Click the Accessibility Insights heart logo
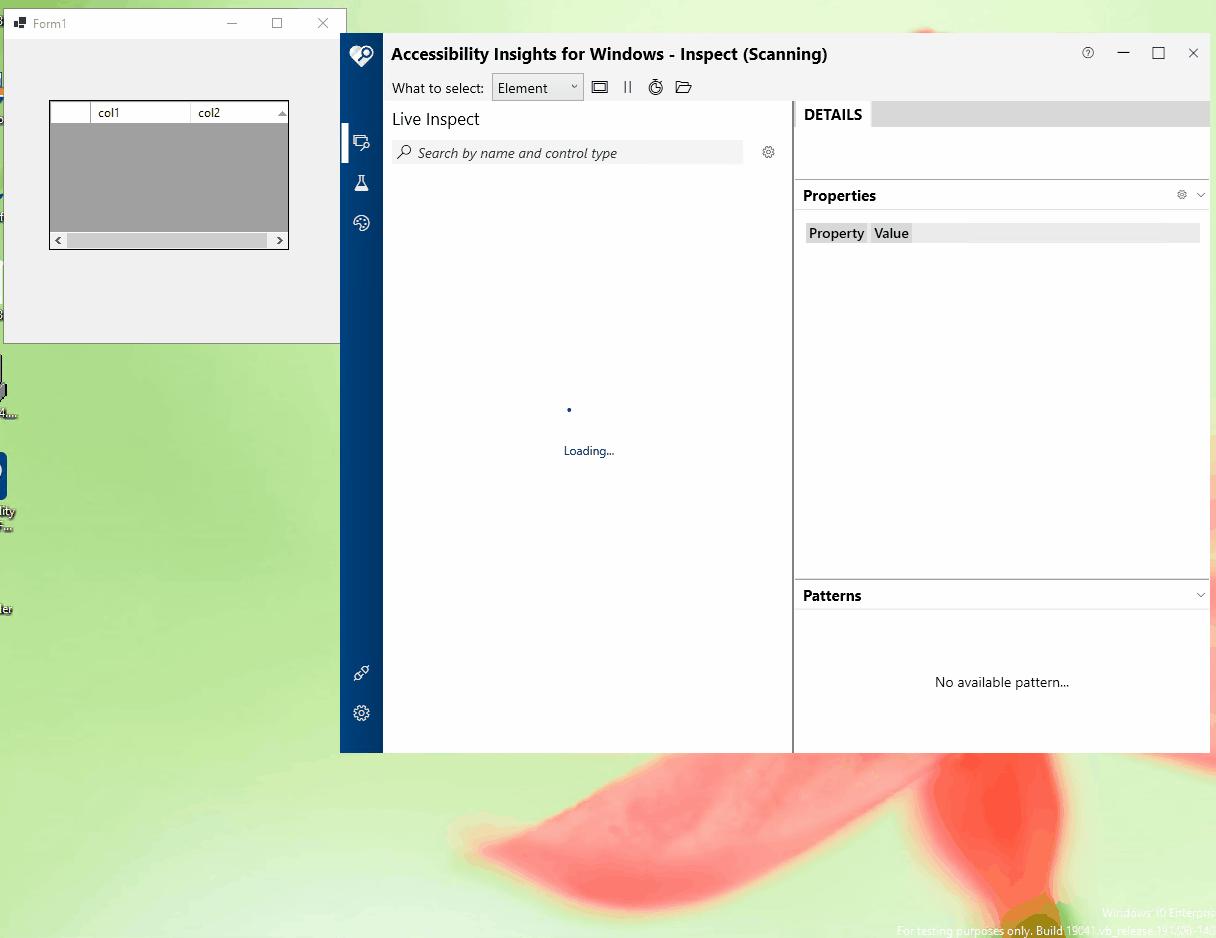The image size is (1216, 938). (x=361, y=55)
